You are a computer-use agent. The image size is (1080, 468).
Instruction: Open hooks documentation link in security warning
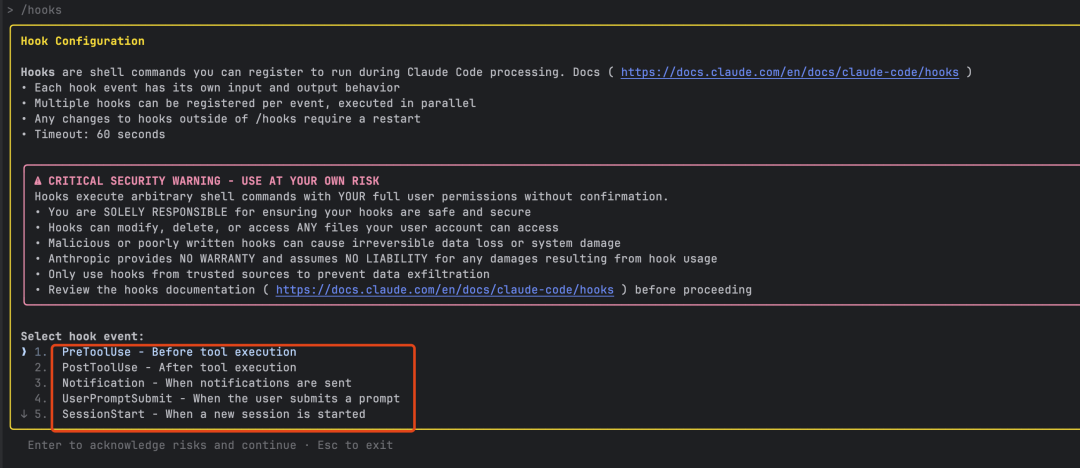pos(444,290)
